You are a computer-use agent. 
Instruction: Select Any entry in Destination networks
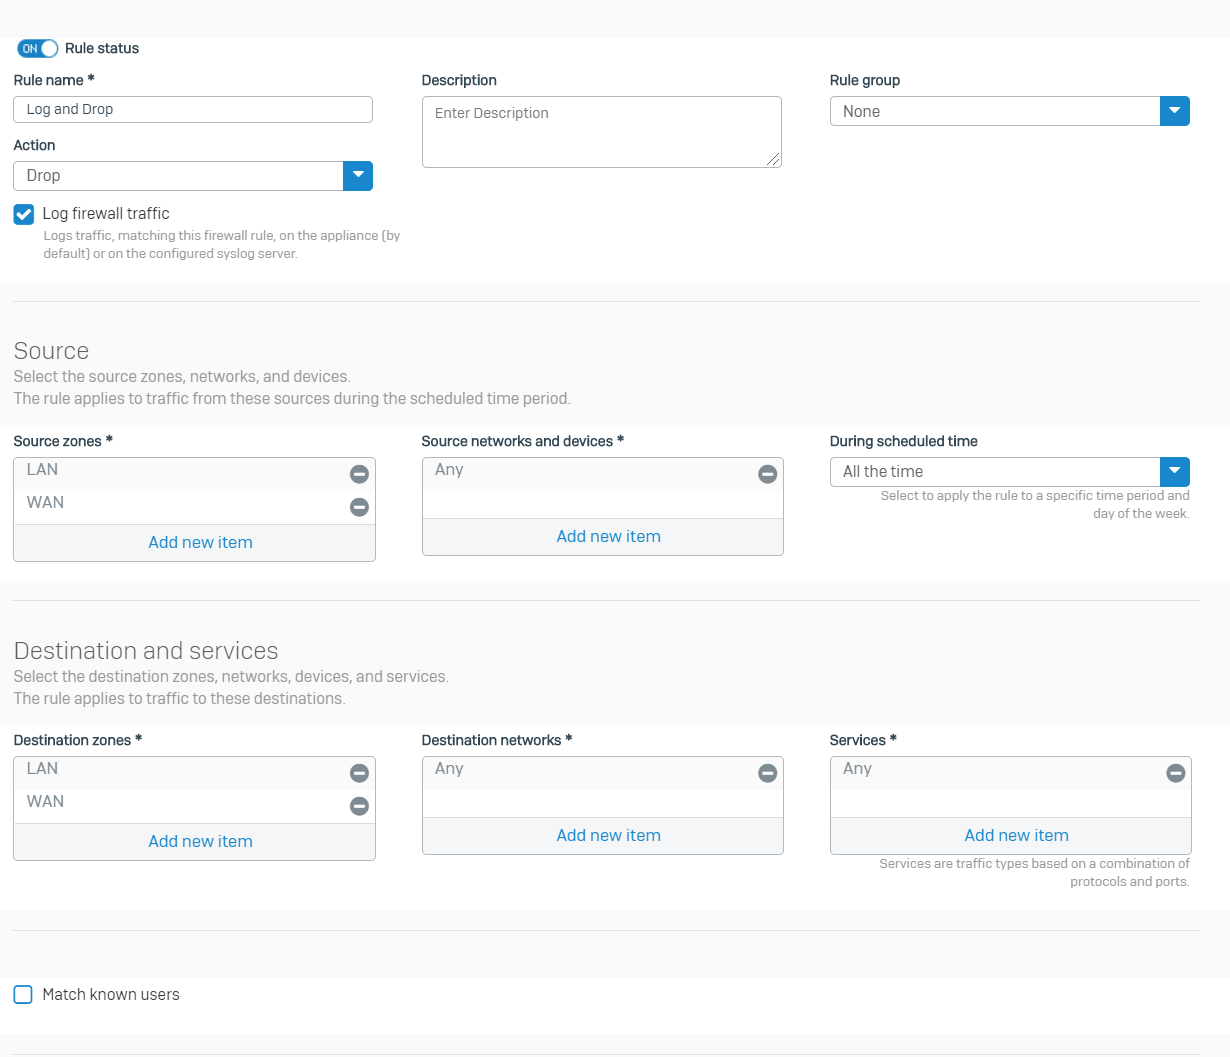click(x=602, y=773)
